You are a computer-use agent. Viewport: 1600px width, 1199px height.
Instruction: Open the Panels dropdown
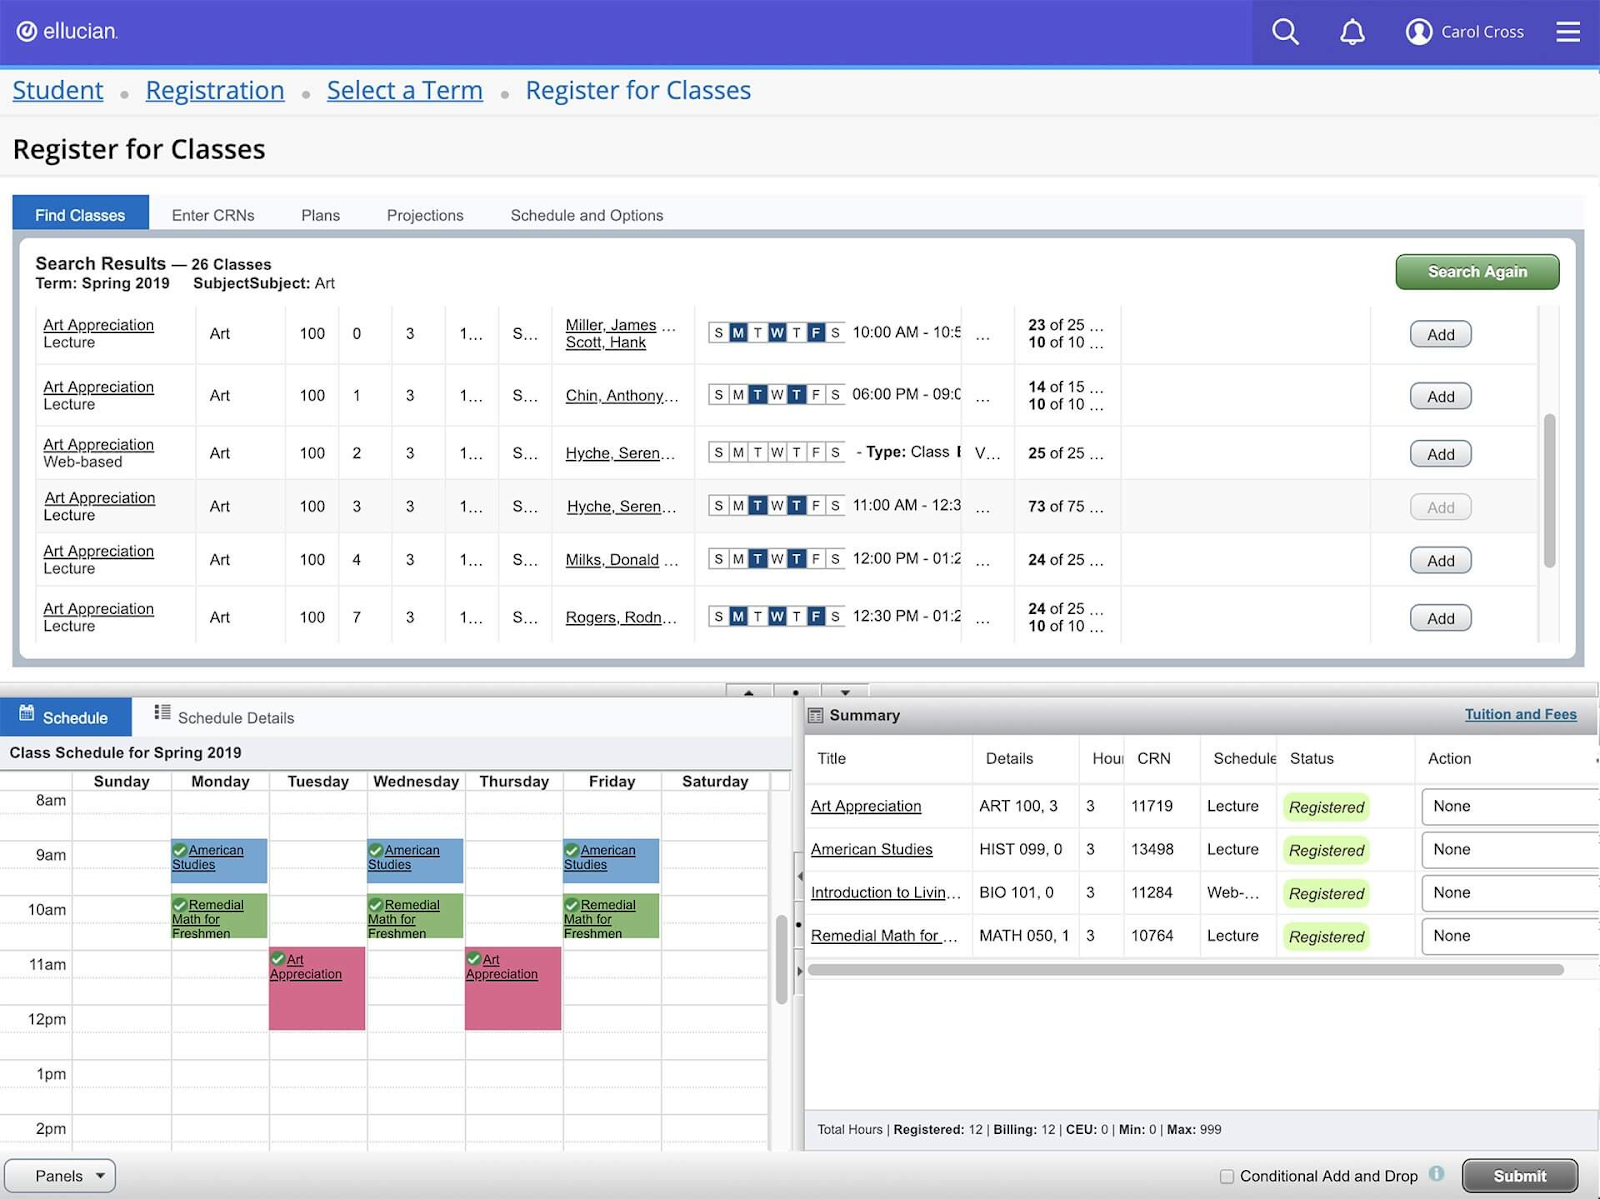coord(60,1176)
